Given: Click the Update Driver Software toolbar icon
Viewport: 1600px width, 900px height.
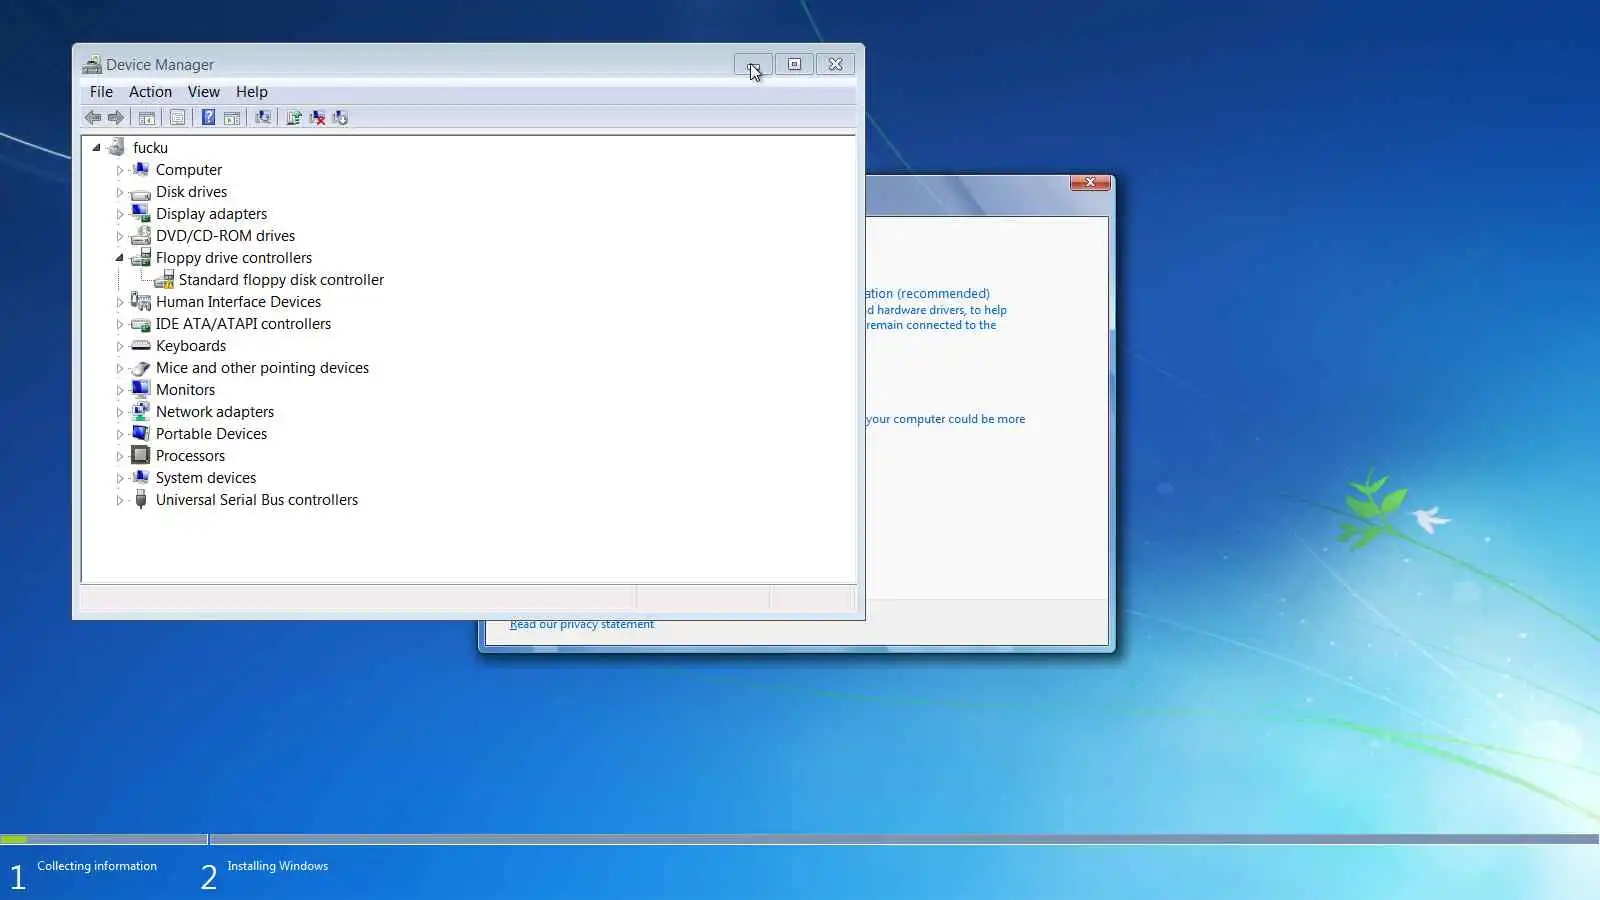Looking at the screenshot, I should (294, 118).
